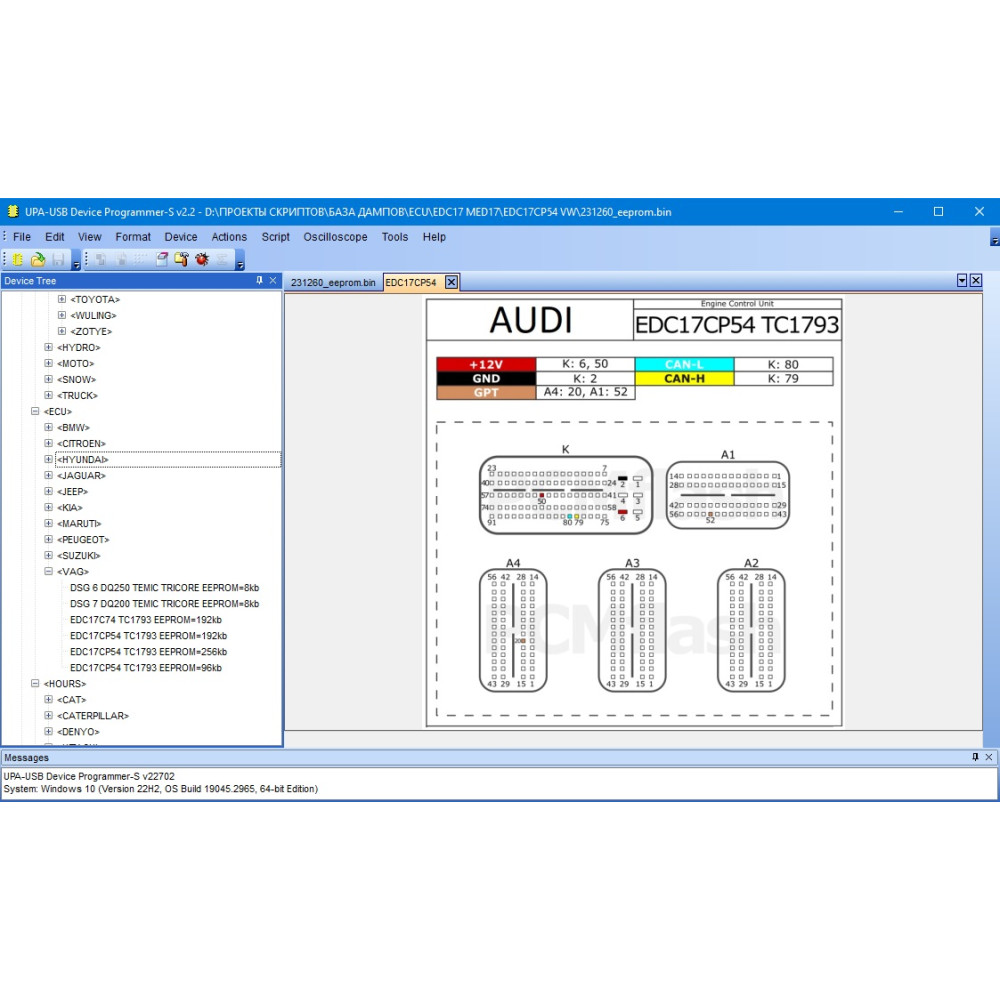1000x1000 pixels.
Task: Select EDC17CP54 TC1793 EEPROM=96kb
Action: [146, 668]
